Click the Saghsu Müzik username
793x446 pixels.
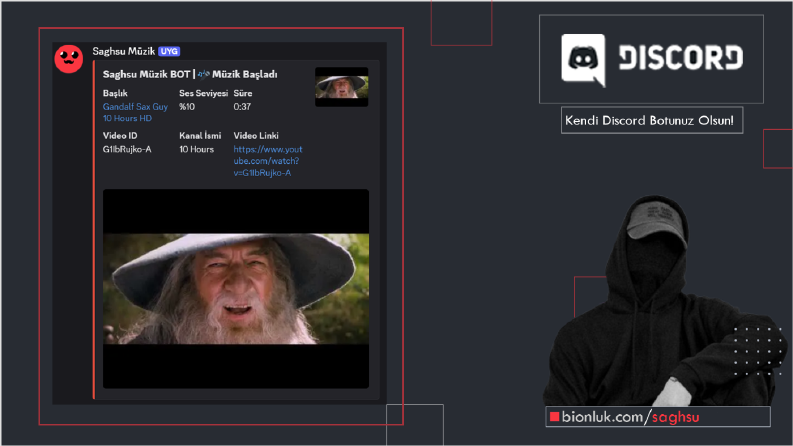[123, 51]
